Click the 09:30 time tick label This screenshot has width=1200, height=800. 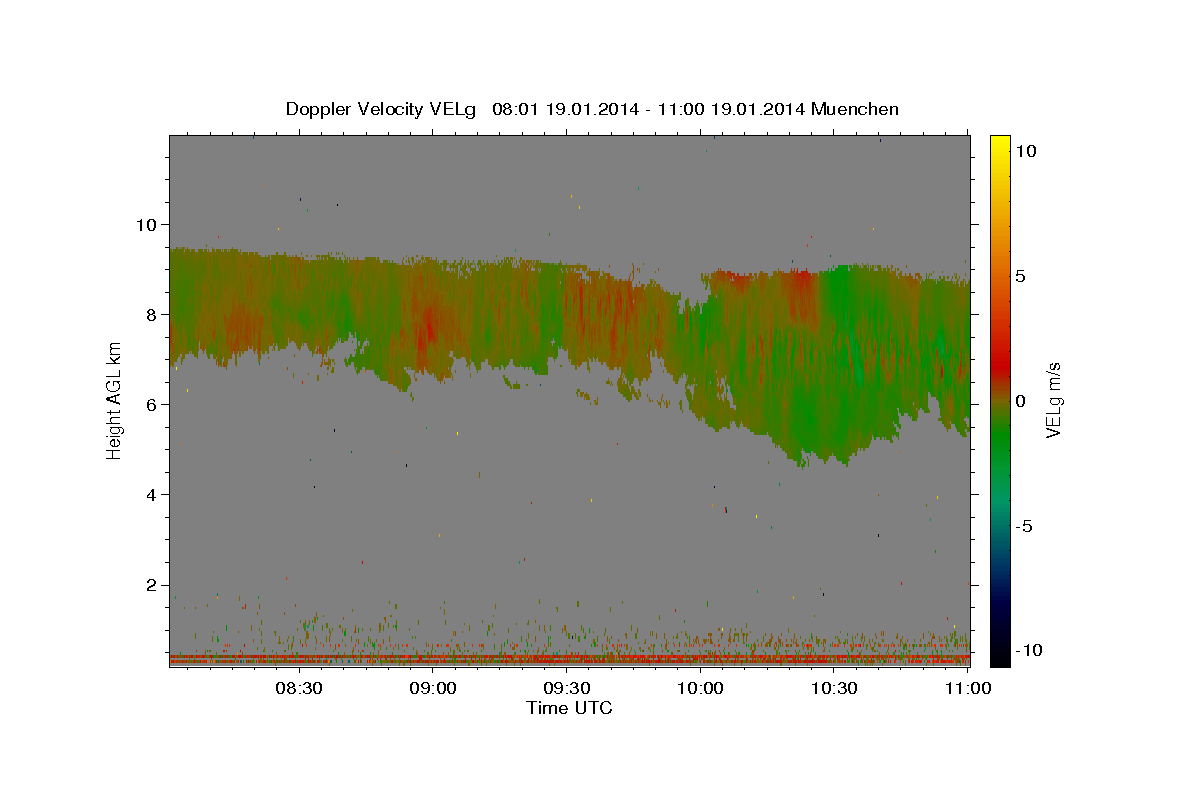(x=567, y=688)
